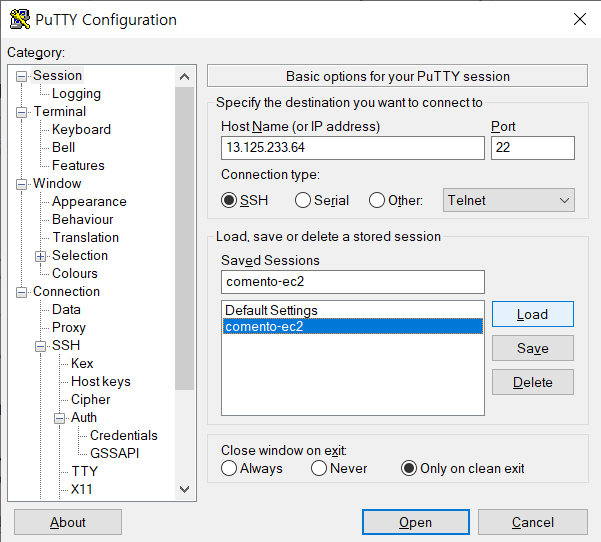Click the Cancel button
This screenshot has height=542, width=601.
pyautogui.click(x=533, y=522)
